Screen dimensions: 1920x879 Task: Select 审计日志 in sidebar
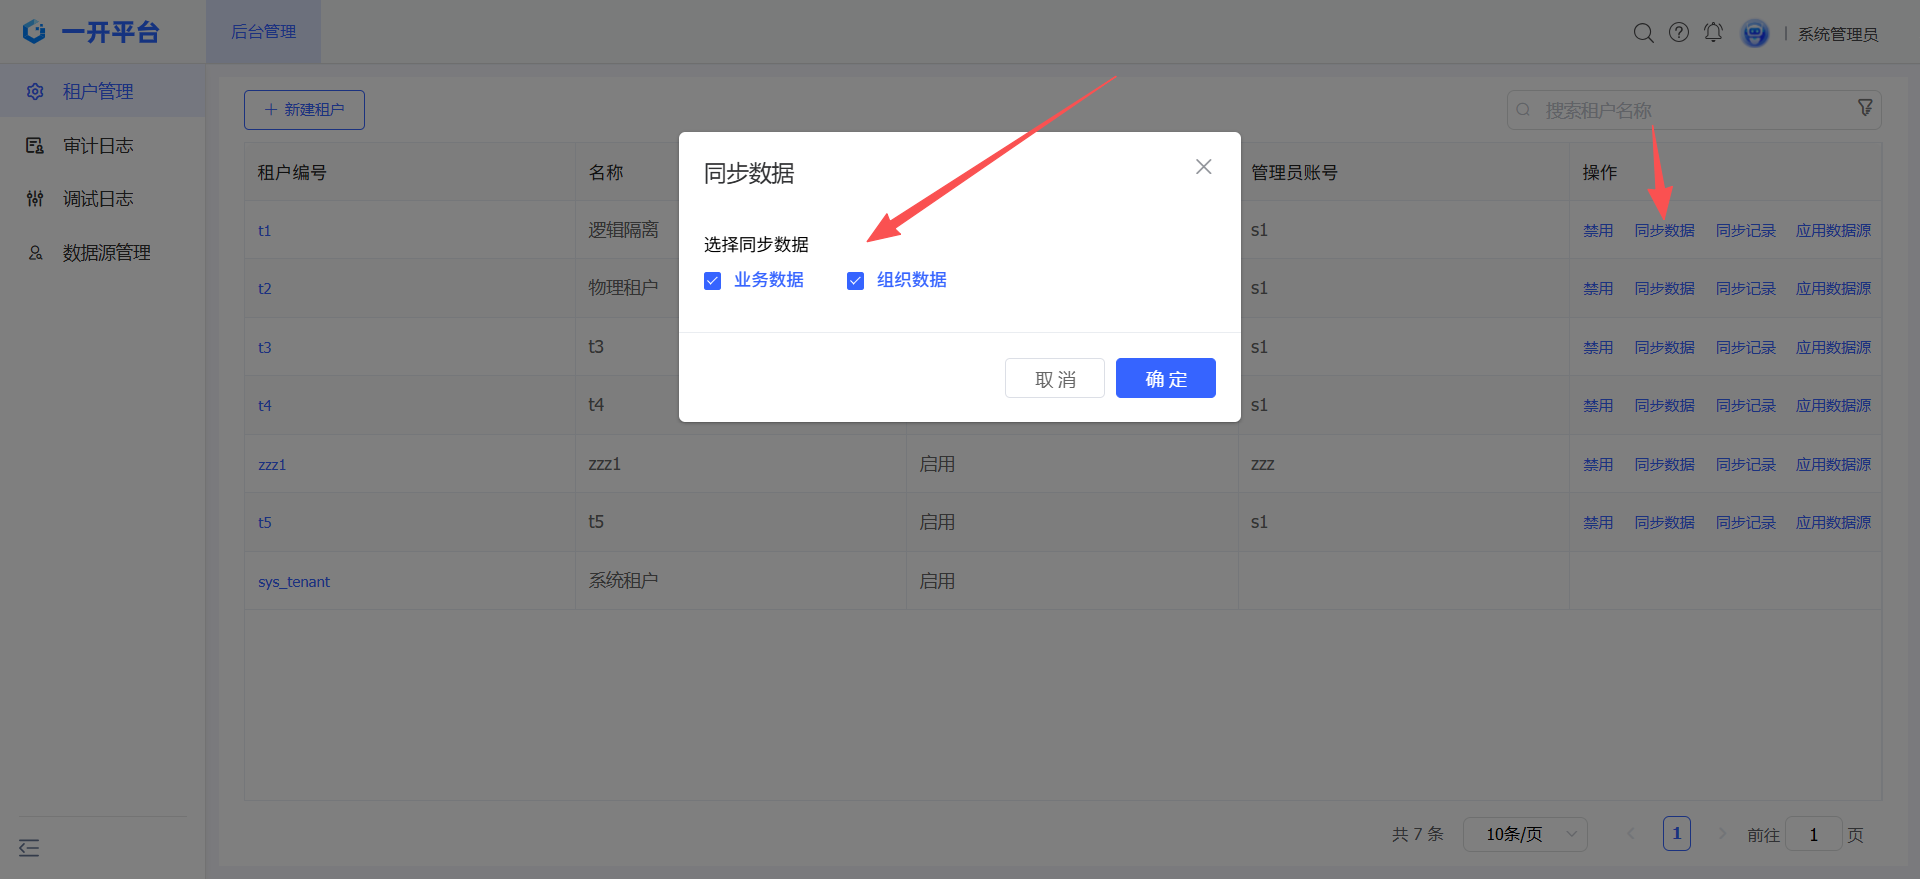point(98,145)
